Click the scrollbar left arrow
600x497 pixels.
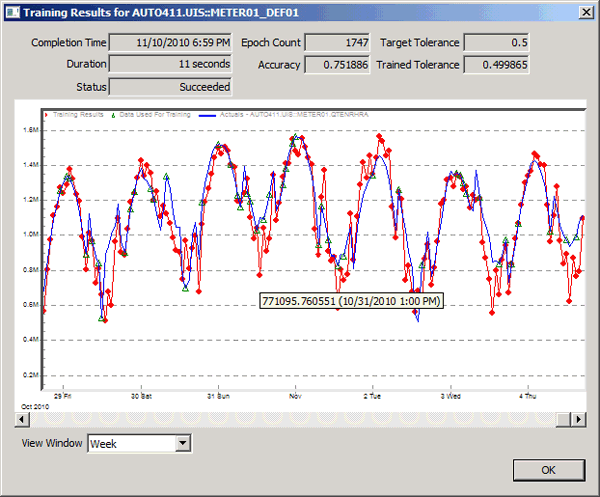22,419
